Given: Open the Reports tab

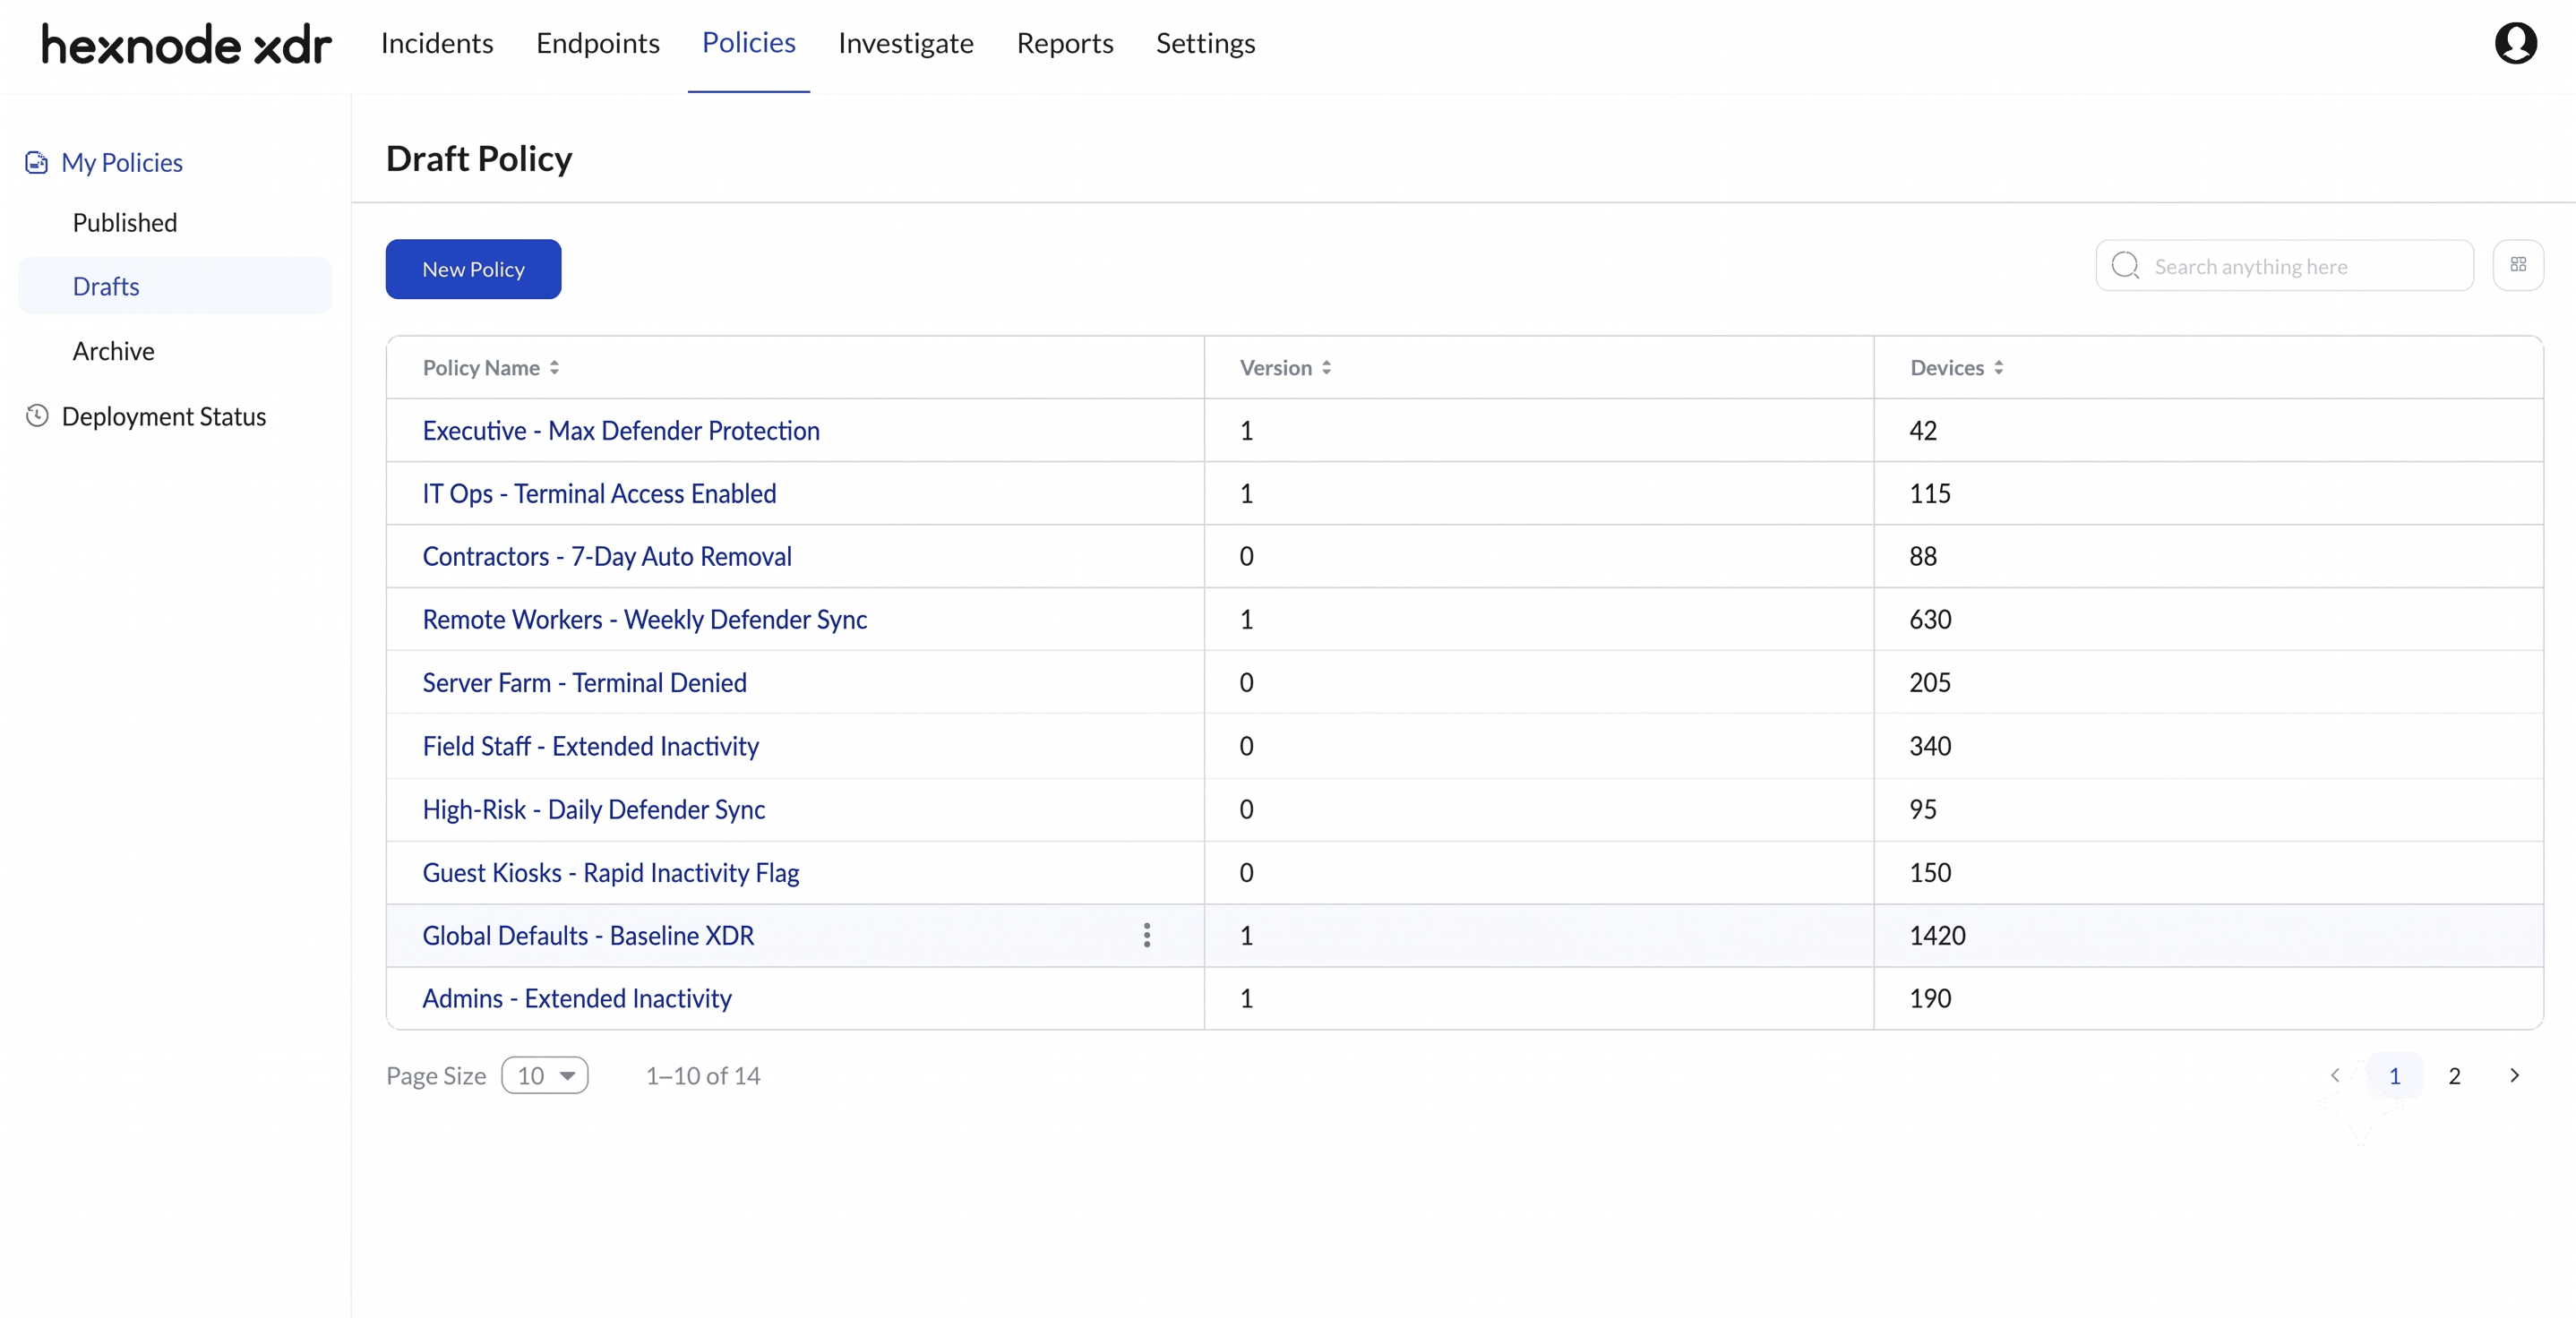Looking at the screenshot, I should (1065, 43).
